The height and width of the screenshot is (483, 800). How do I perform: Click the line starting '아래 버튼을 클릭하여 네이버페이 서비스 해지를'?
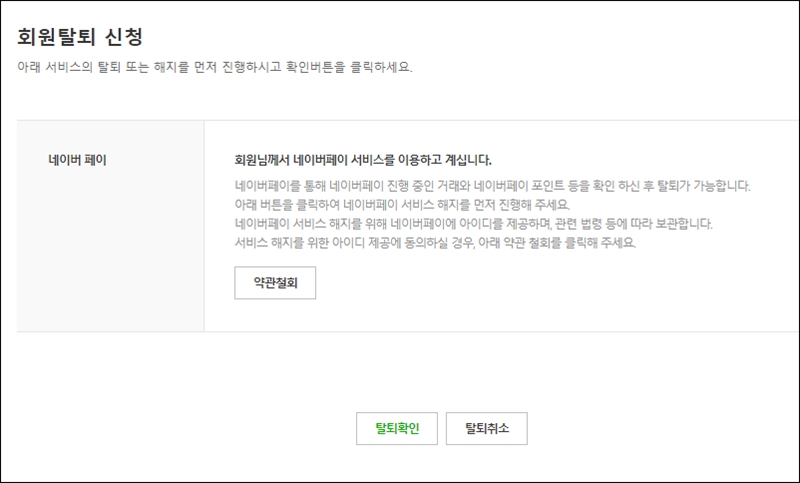coord(402,205)
